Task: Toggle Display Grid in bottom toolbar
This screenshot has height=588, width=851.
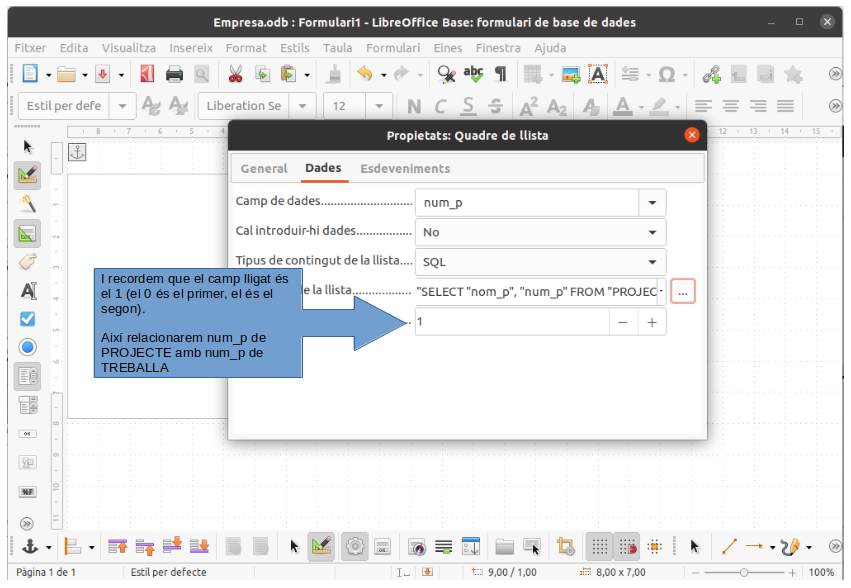Action: point(599,547)
